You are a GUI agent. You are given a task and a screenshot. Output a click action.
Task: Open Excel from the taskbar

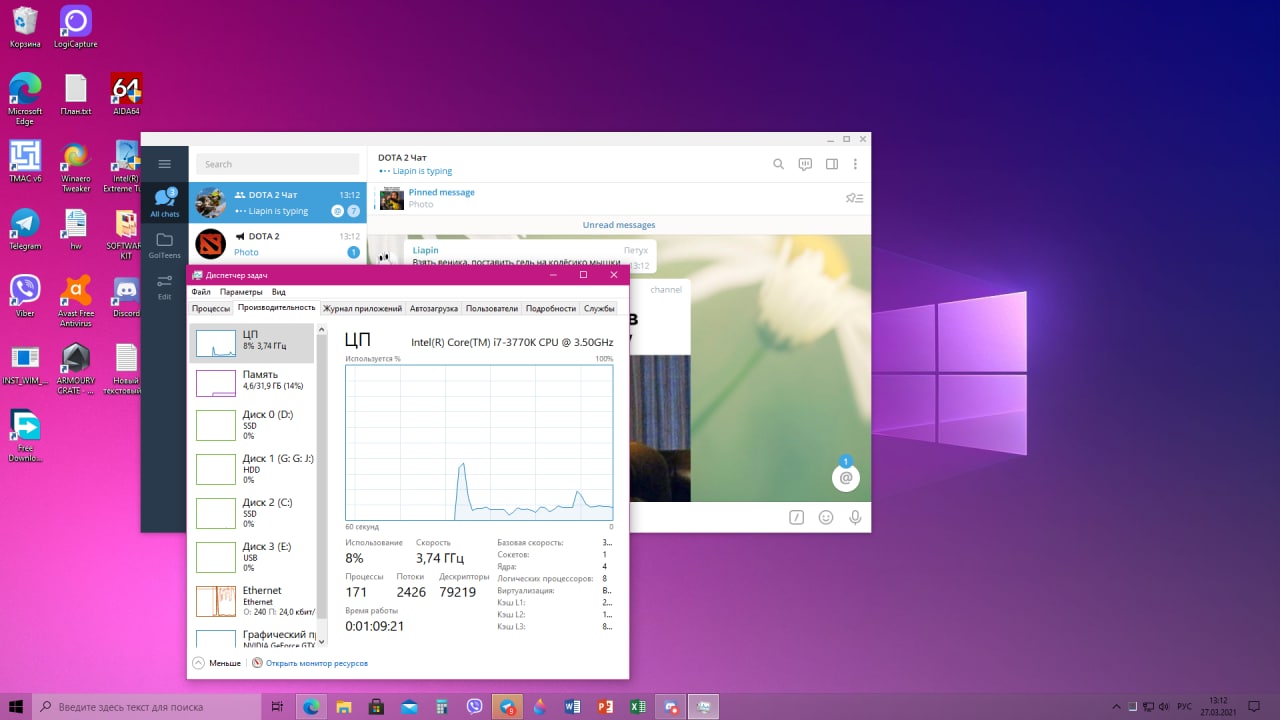pyautogui.click(x=637, y=706)
